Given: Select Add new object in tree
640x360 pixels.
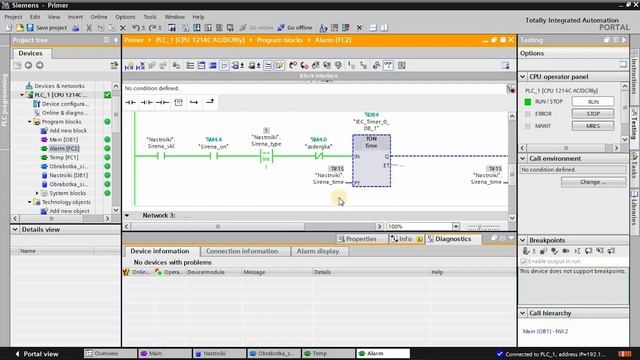Looking at the screenshot, I should point(69,211).
